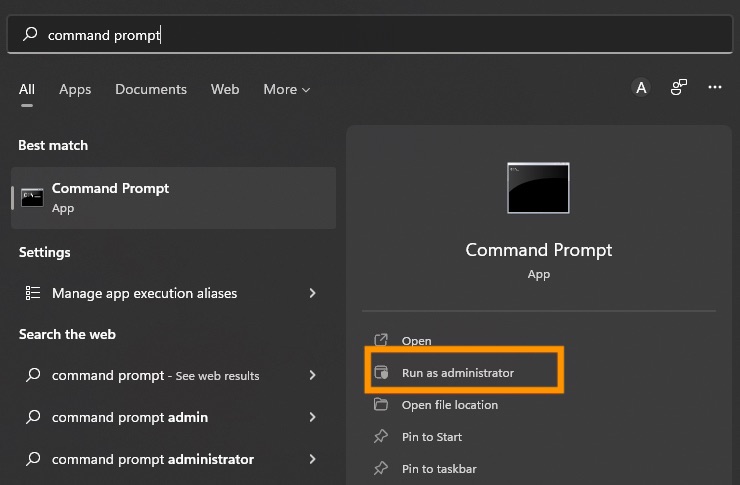This screenshot has width=740, height=485.
Task: Switch to the Documents filter tab
Action: (x=151, y=89)
